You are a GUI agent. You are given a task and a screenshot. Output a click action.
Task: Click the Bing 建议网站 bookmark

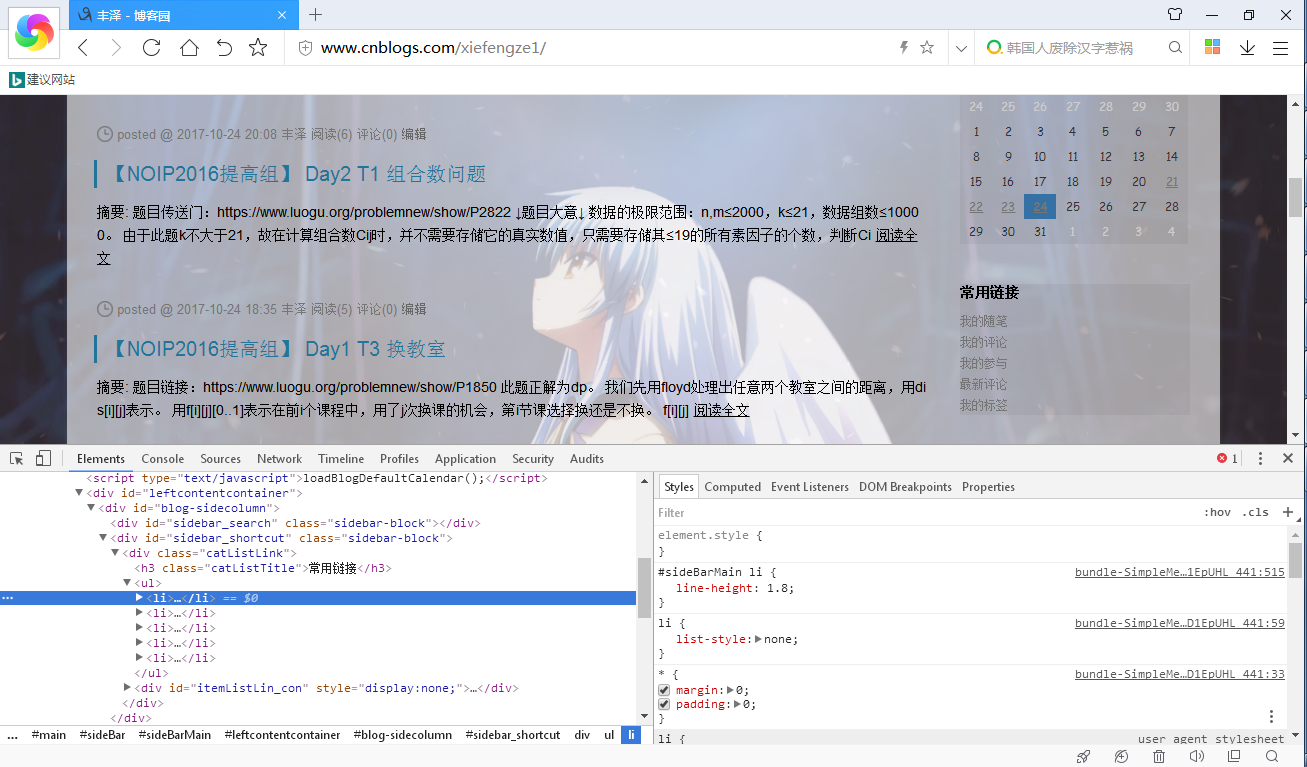(x=42, y=80)
